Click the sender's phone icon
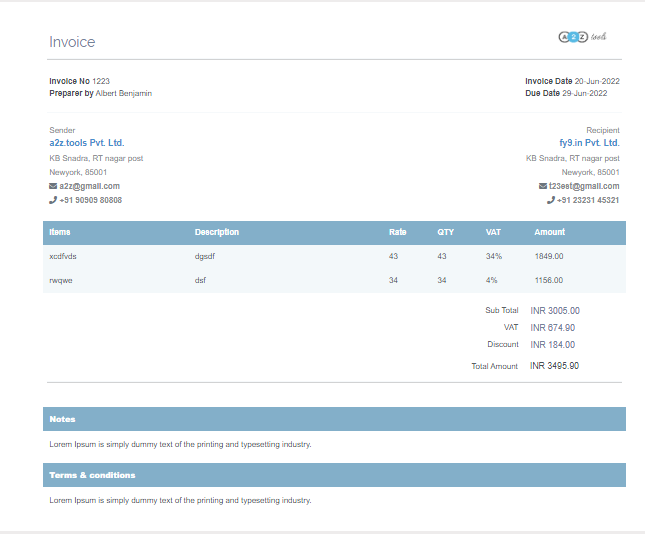 click(53, 200)
